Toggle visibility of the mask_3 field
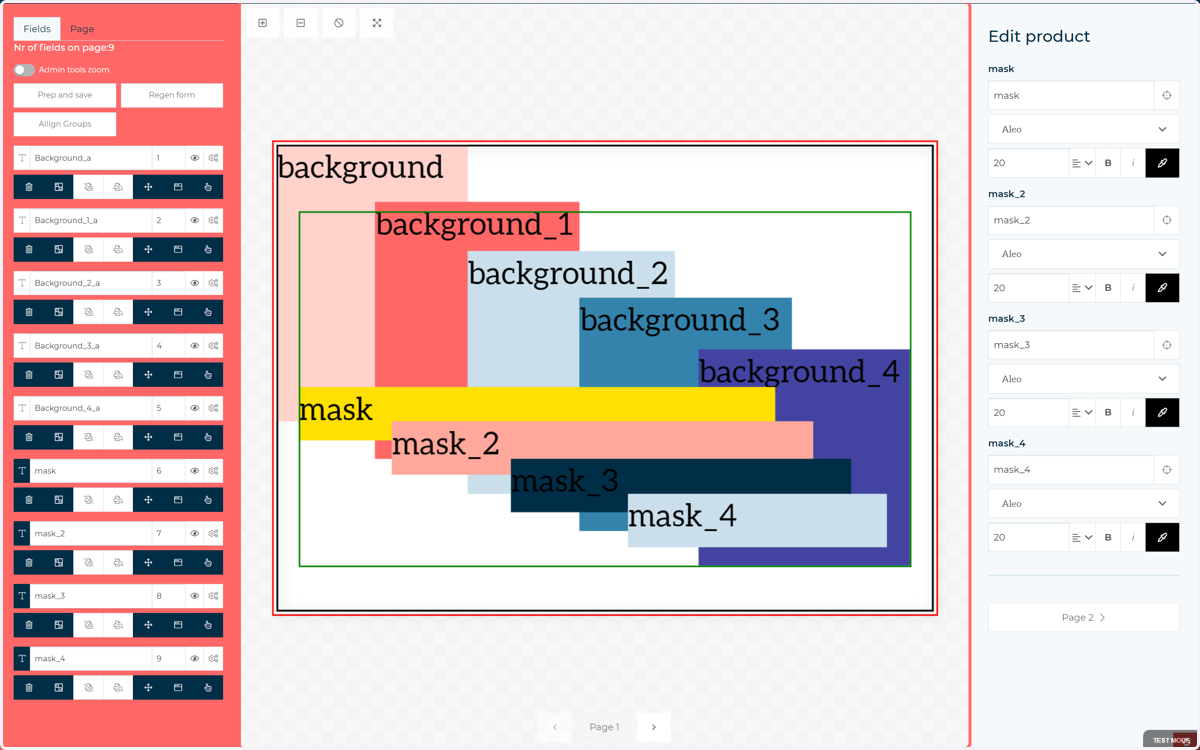 click(x=195, y=596)
